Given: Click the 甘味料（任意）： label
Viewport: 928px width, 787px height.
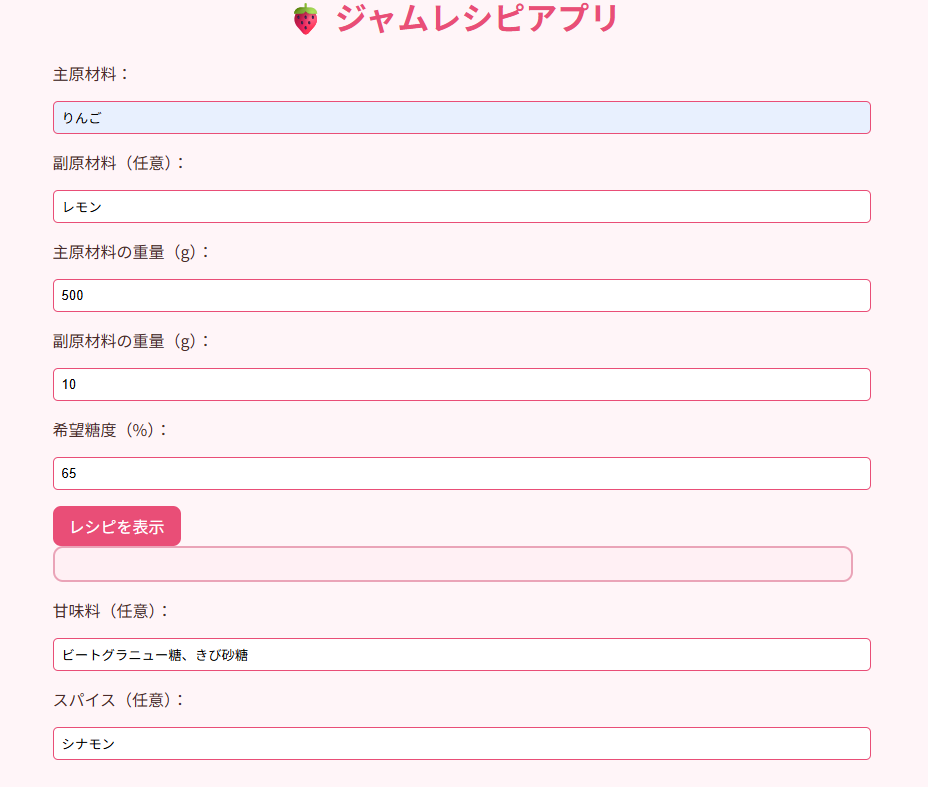Looking at the screenshot, I should point(111,611).
